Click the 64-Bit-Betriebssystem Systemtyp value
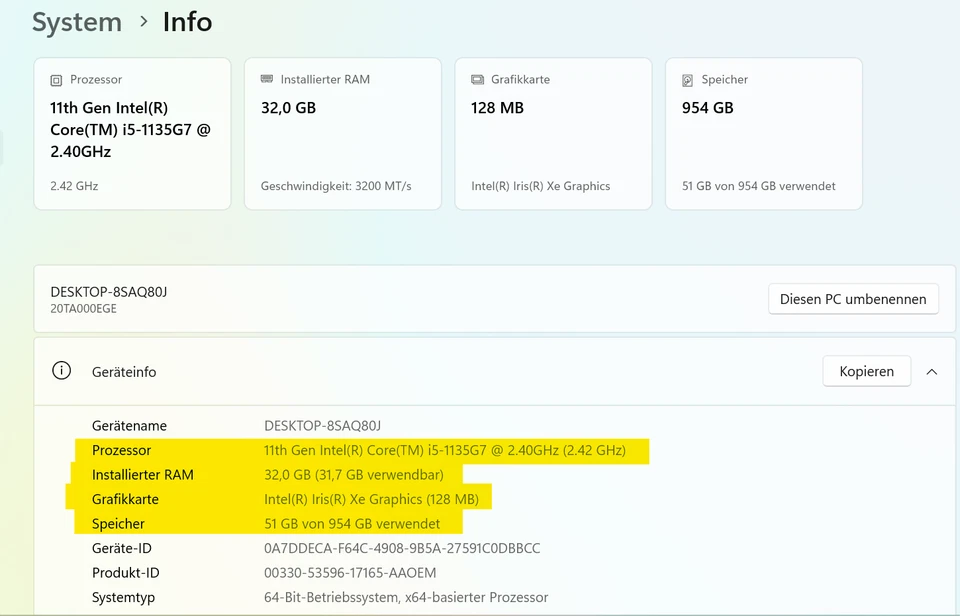Viewport: 960px width, 616px height. pyautogui.click(x=406, y=598)
